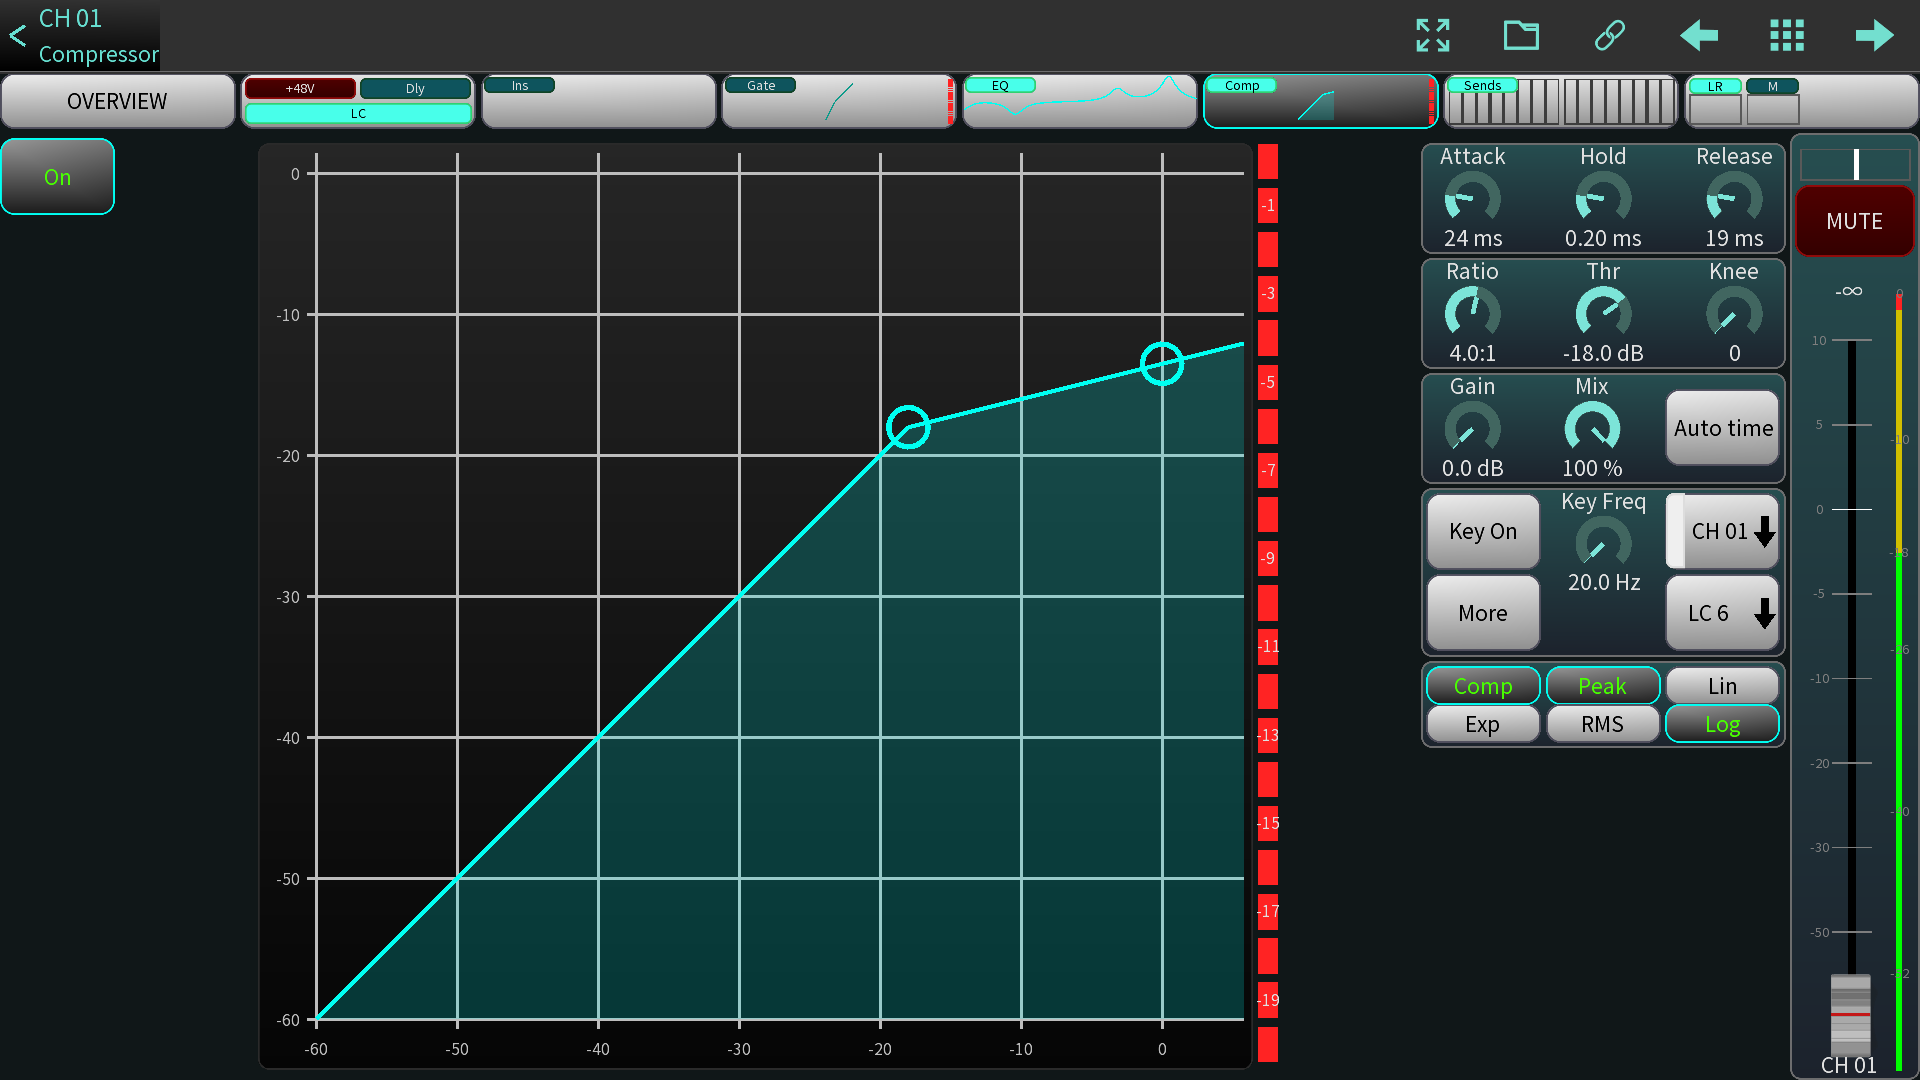Select the RMS detection mode
This screenshot has width=1920, height=1080.
[x=1602, y=724]
